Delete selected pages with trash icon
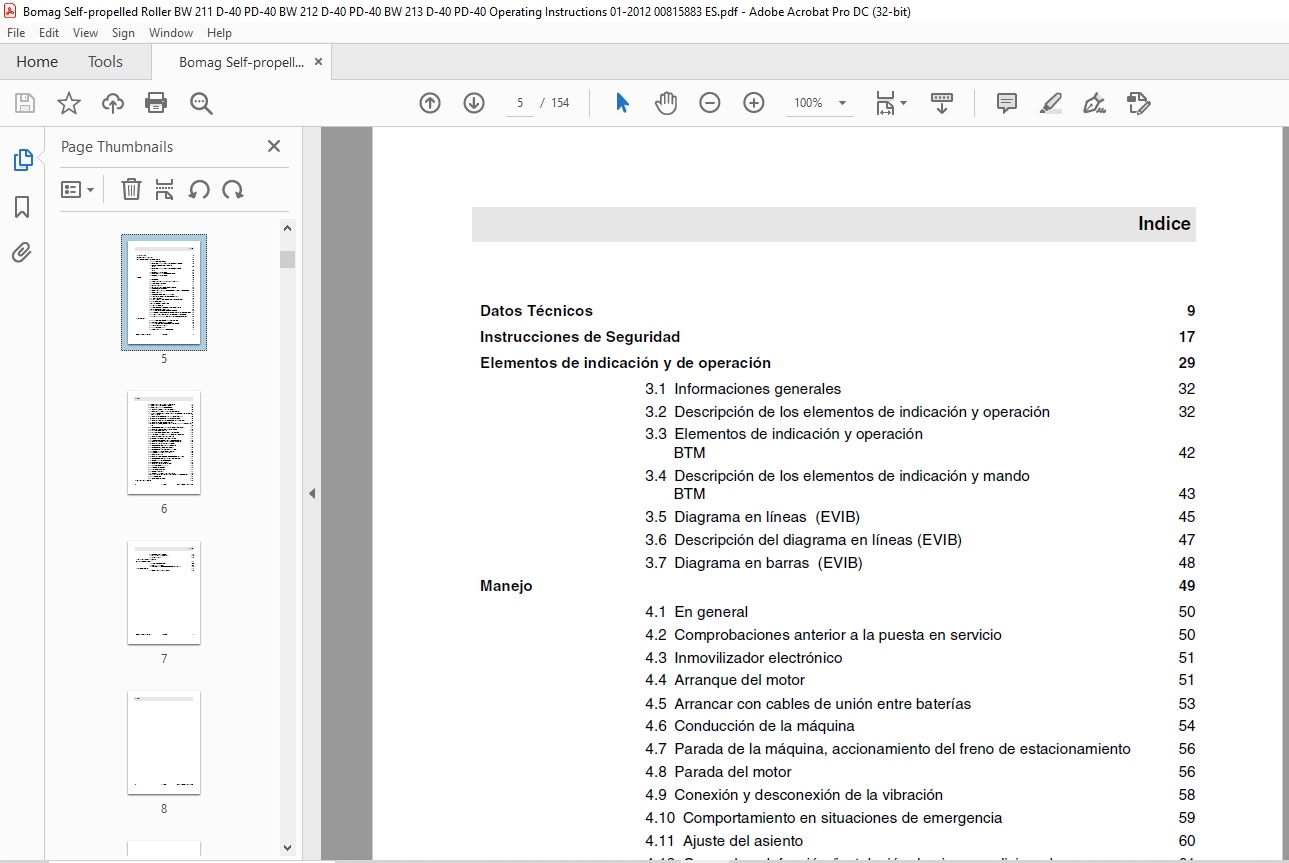This screenshot has width=1289, height=863. pyautogui.click(x=131, y=189)
